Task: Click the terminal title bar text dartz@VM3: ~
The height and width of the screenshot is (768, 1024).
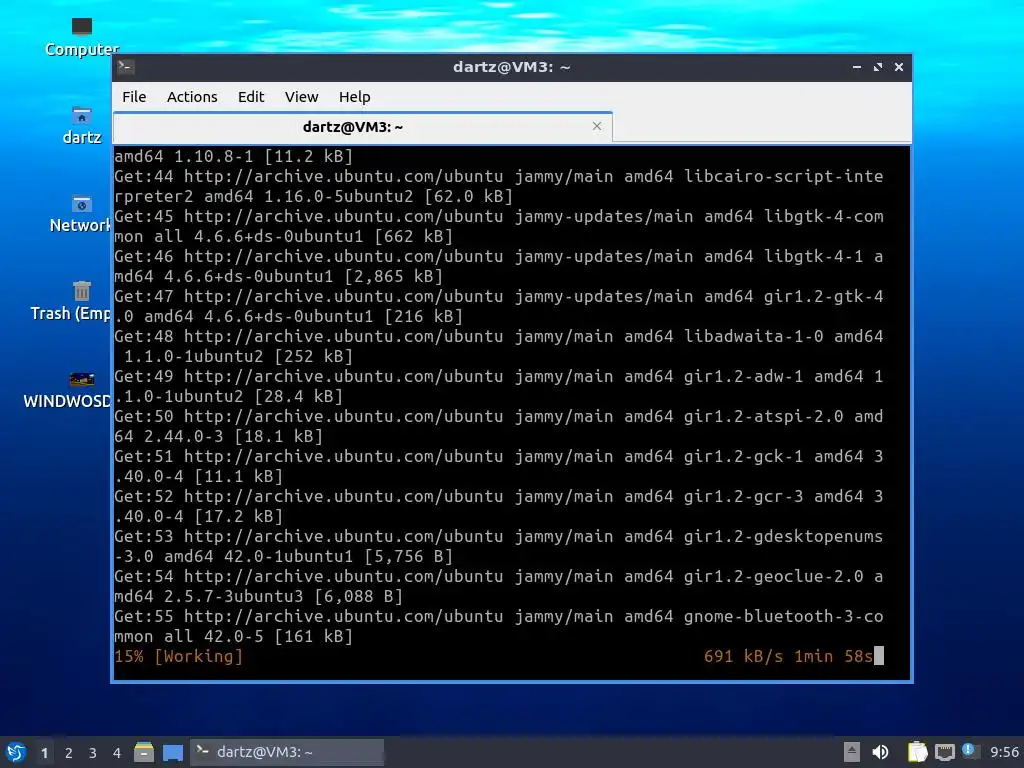Action: coord(512,67)
